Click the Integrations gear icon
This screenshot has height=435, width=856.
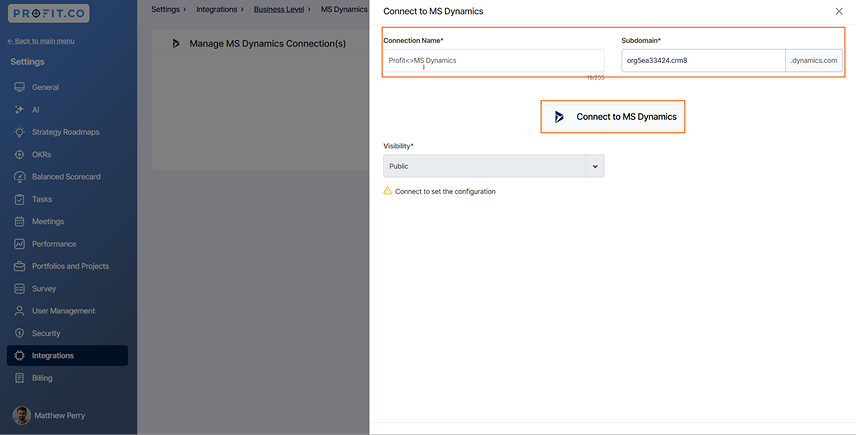[20, 356]
